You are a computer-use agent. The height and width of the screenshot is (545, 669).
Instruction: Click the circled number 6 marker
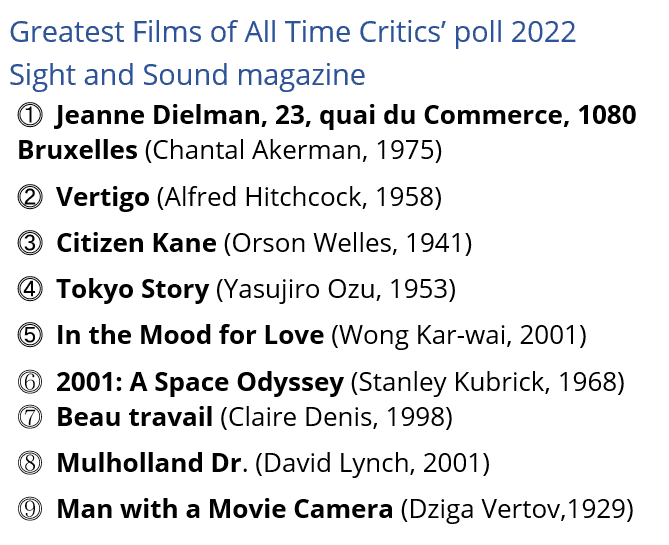[x=30, y=383]
